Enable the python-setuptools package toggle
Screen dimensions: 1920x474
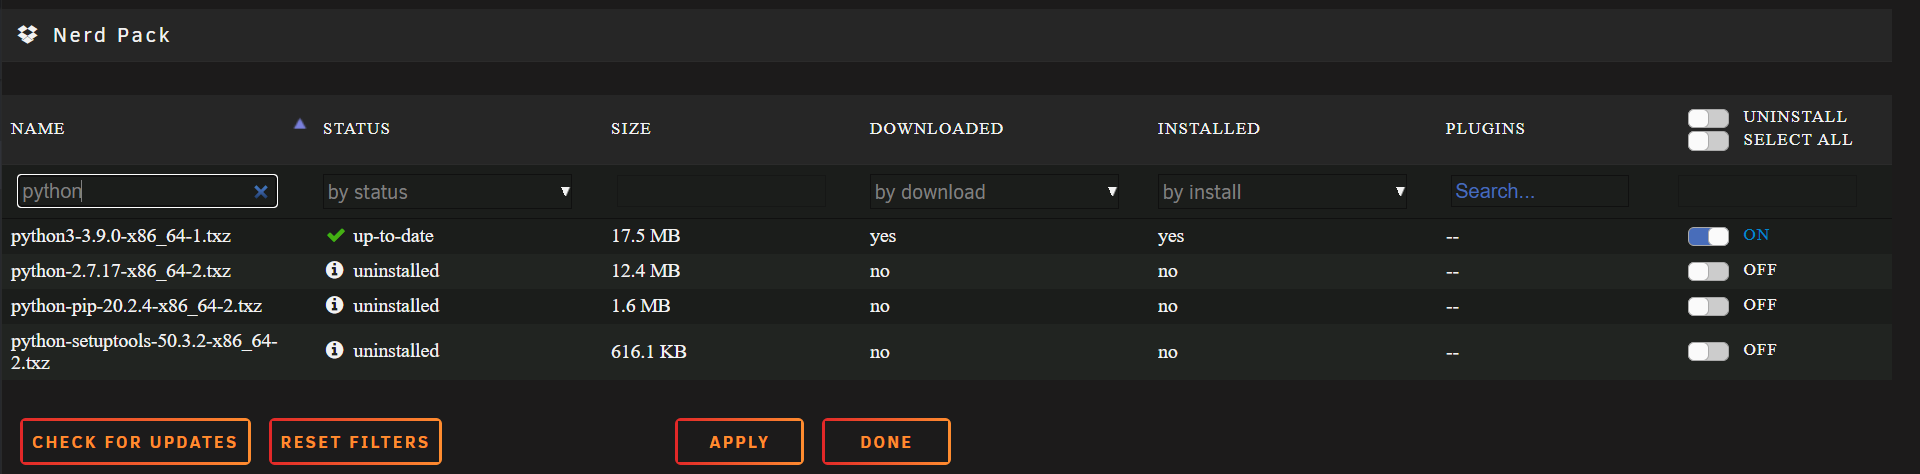point(1708,351)
